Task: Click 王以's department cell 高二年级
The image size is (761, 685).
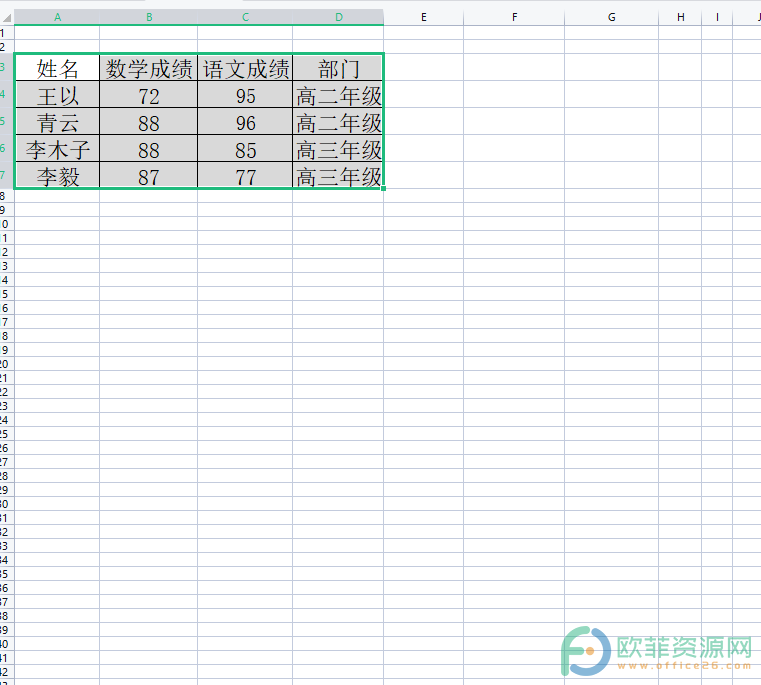Action: click(x=338, y=95)
